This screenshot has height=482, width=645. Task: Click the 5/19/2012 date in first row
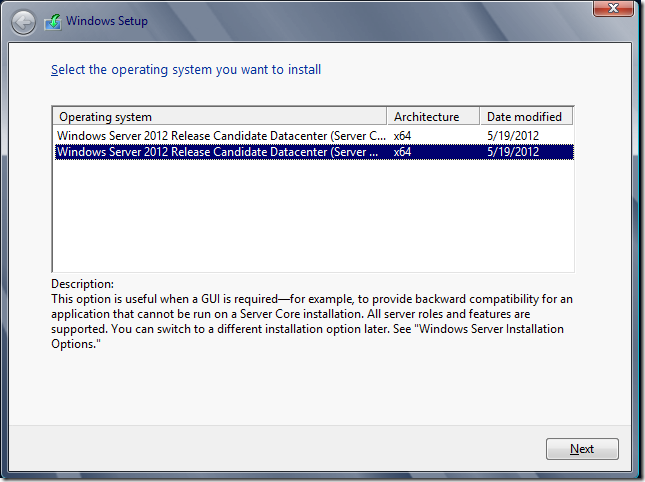pos(513,135)
